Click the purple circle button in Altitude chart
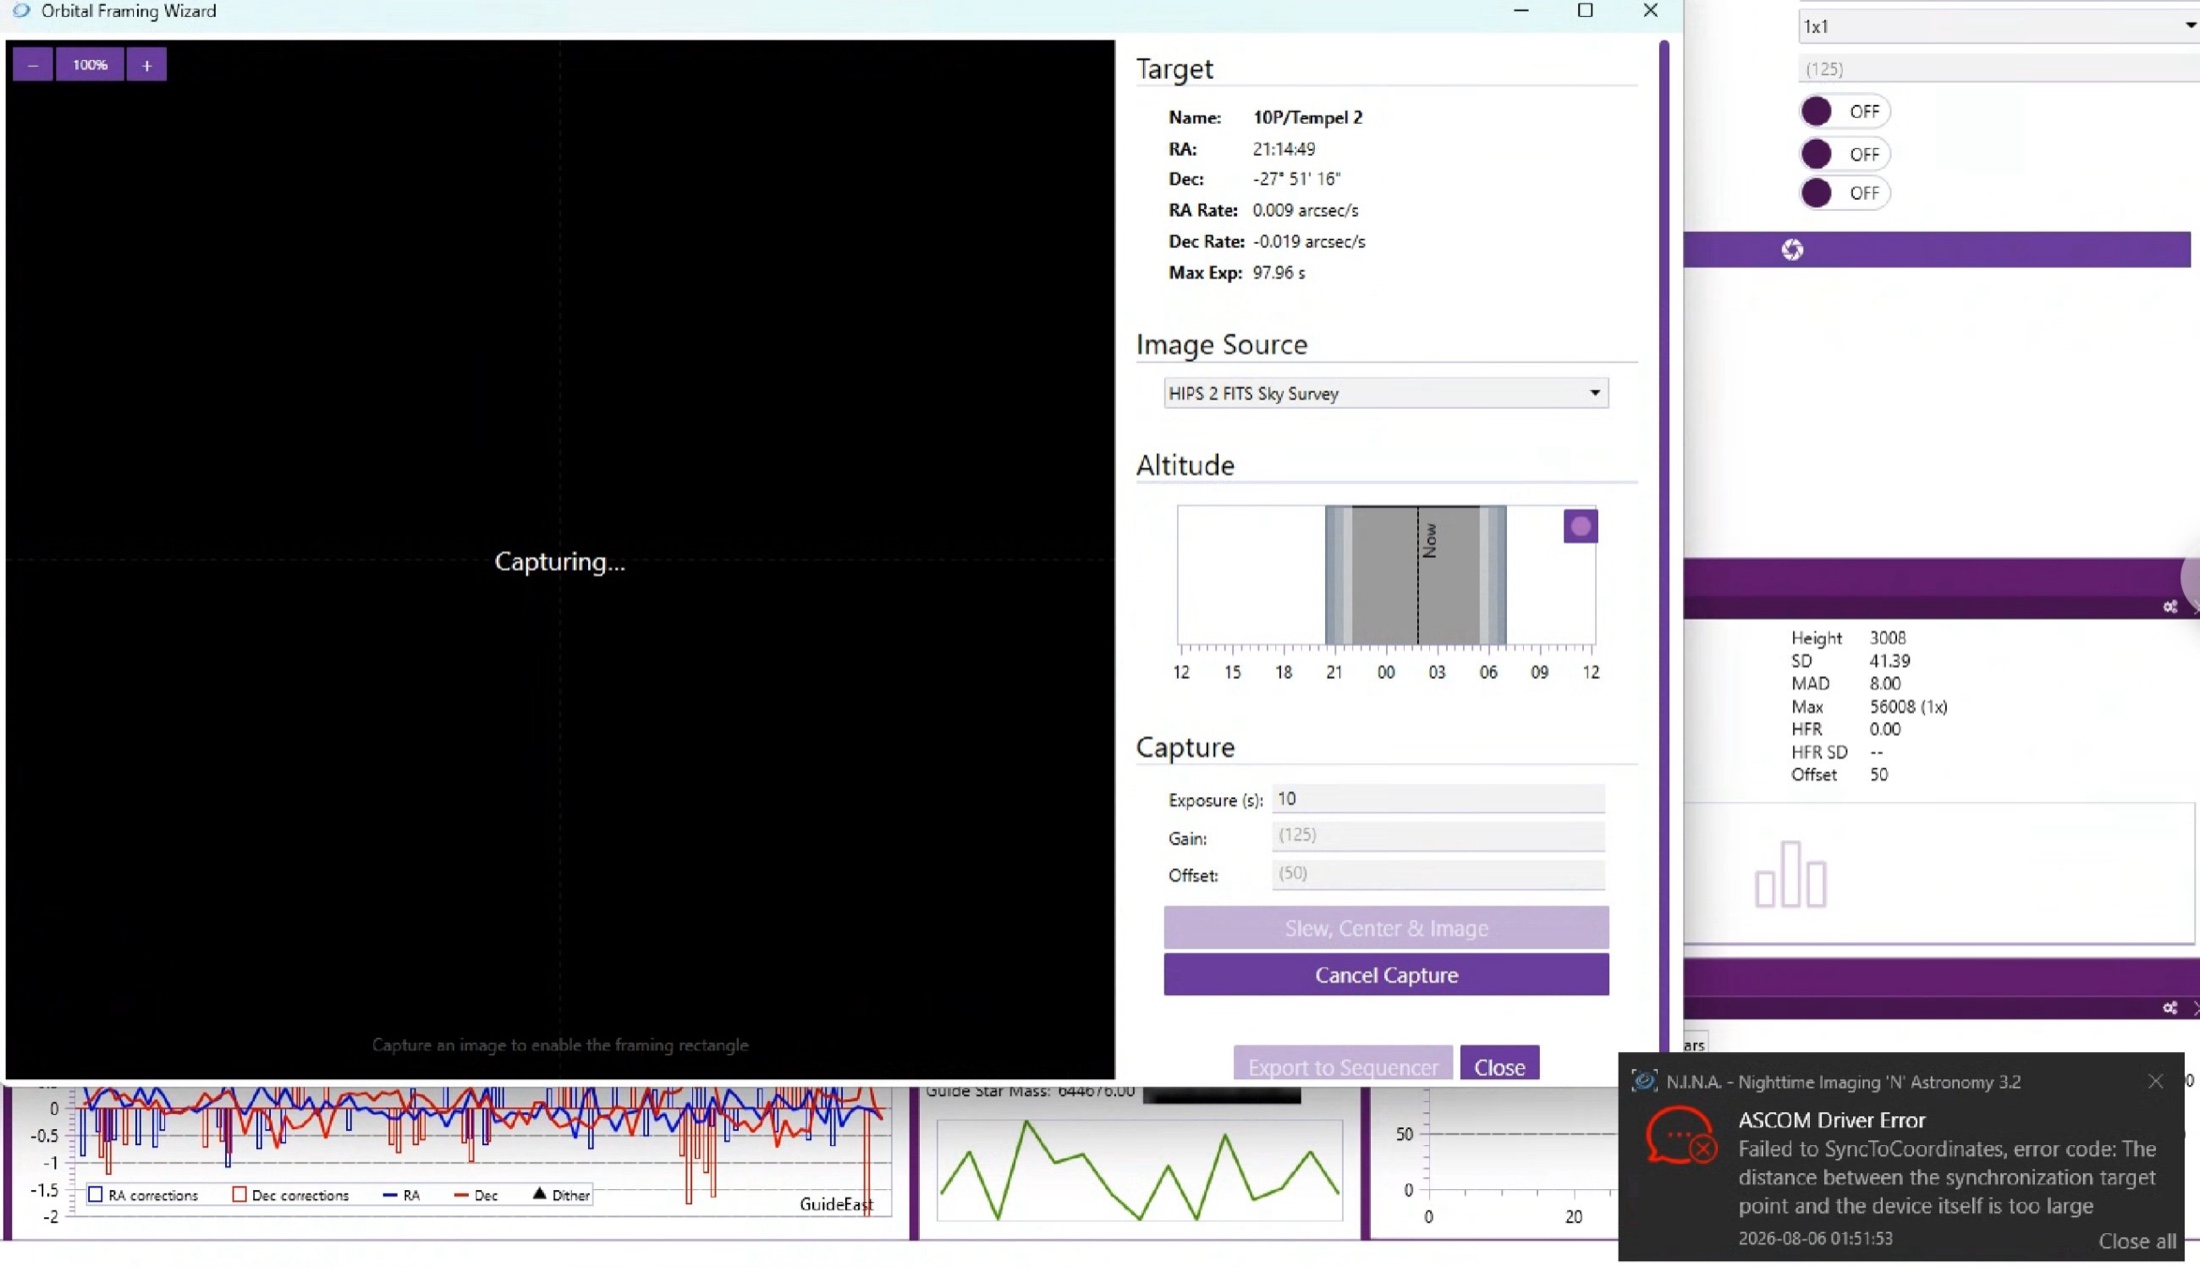The width and height of the screenshot is (2200, 1268). click(x=1580, y=526)
